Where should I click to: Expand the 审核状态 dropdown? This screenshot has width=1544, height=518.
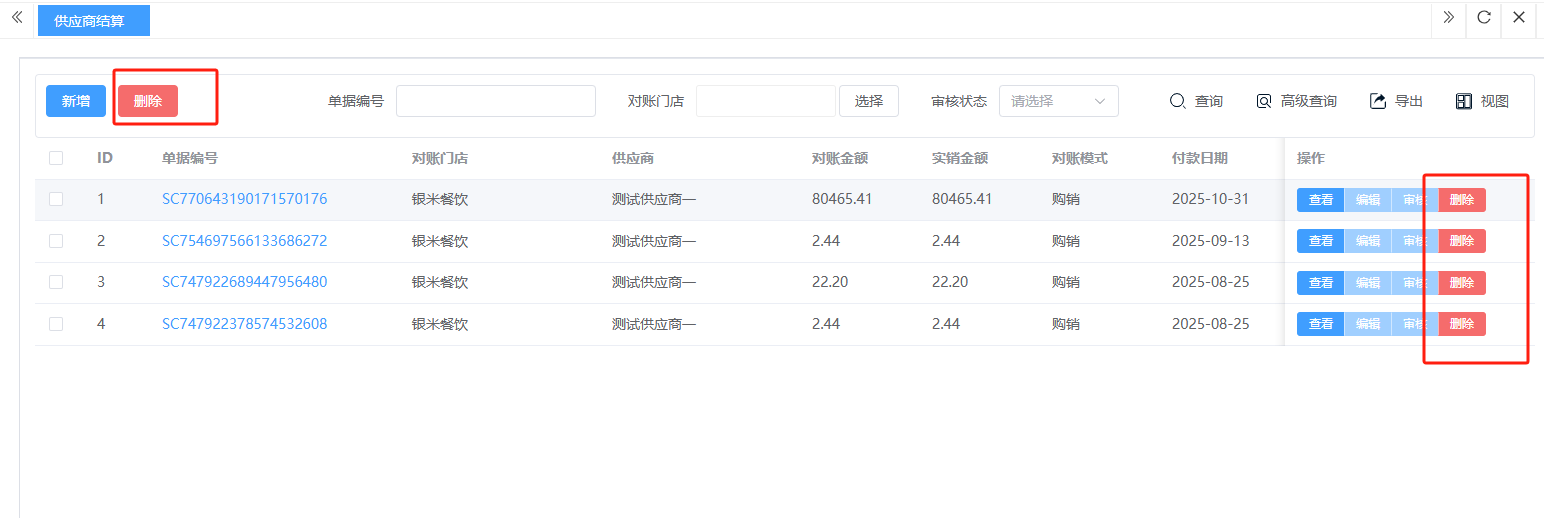click(x=1058, y=101)
